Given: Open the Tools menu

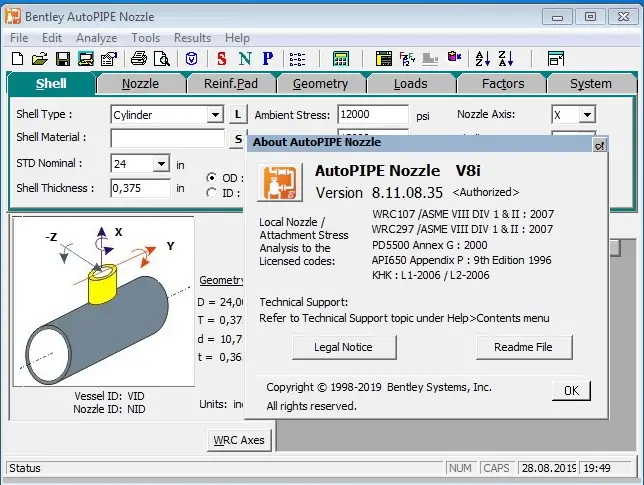Looking at the screenshot, I should pyautogui.click(x=145, y=38).
